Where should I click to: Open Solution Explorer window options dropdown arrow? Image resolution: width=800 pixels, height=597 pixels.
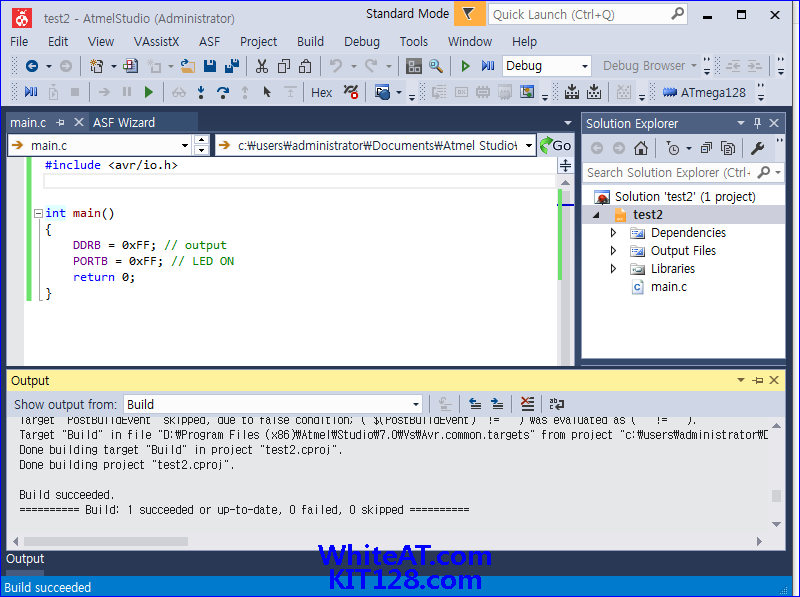[741, 123]
